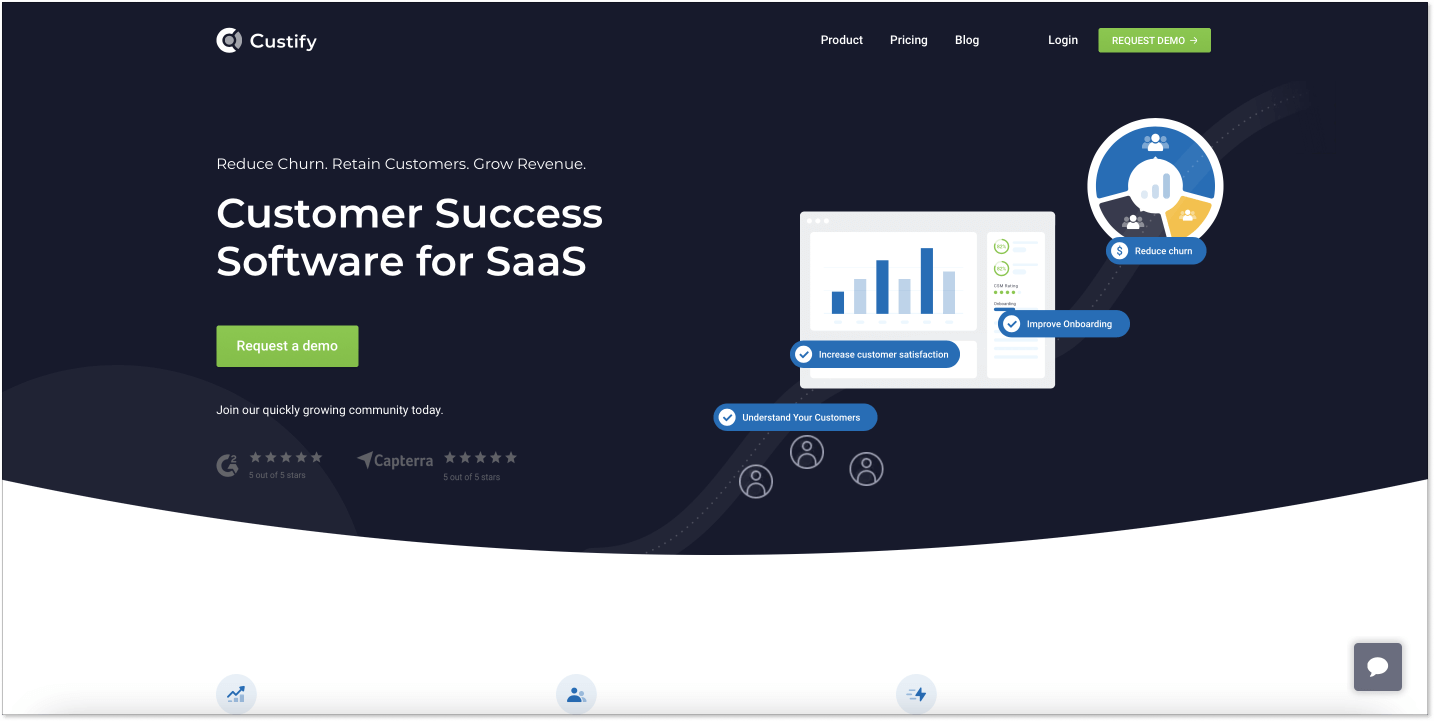Click the Request a demo hero button
This screenshot has width=1434, height=721.
pyautogui.click(x=287, y=346)
